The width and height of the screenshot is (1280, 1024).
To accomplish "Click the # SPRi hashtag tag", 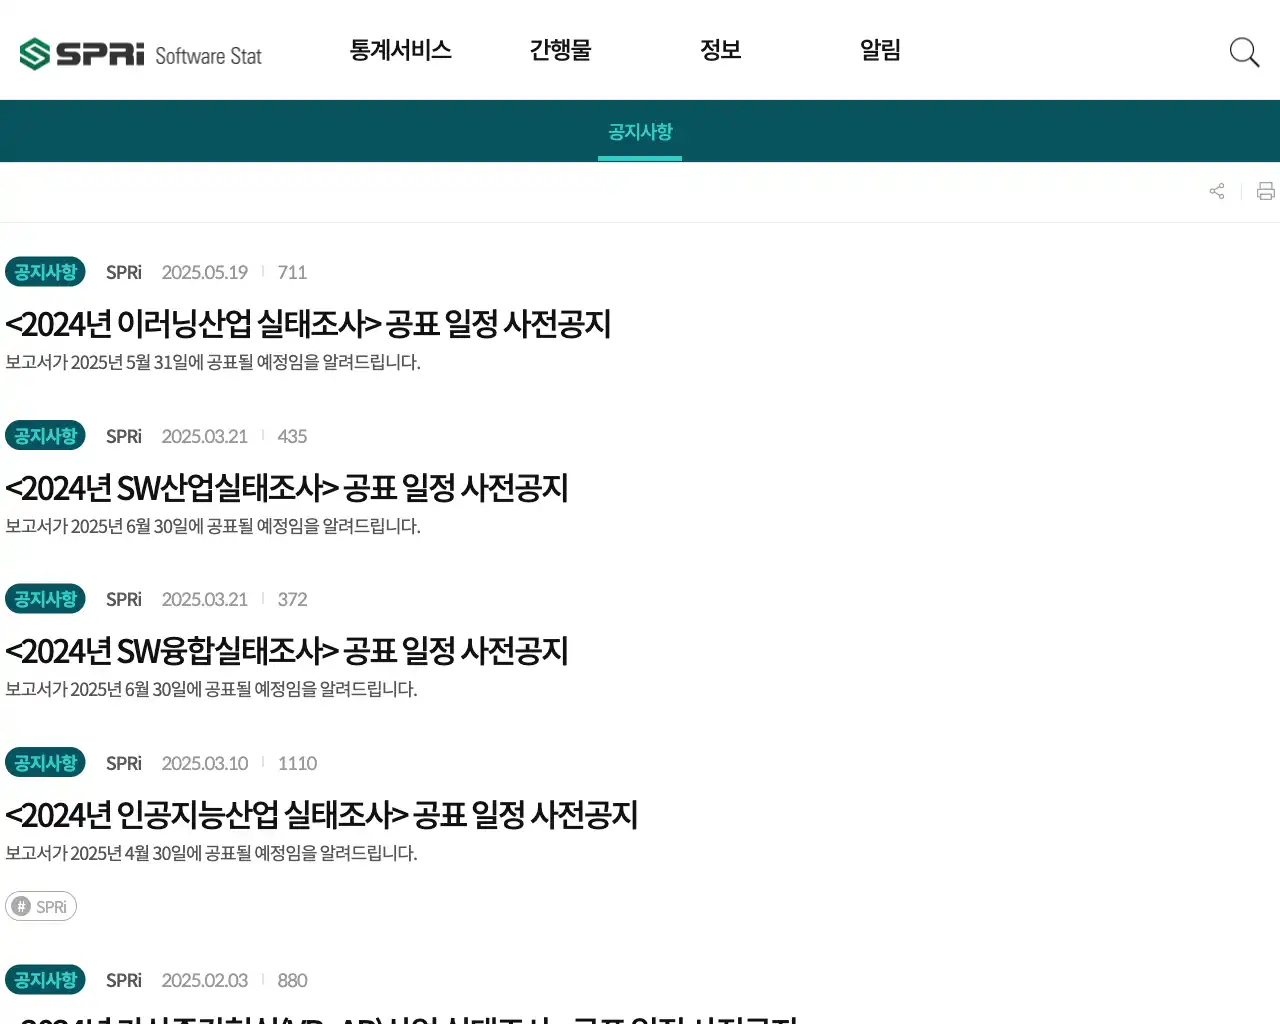I will tap(41, 906).
